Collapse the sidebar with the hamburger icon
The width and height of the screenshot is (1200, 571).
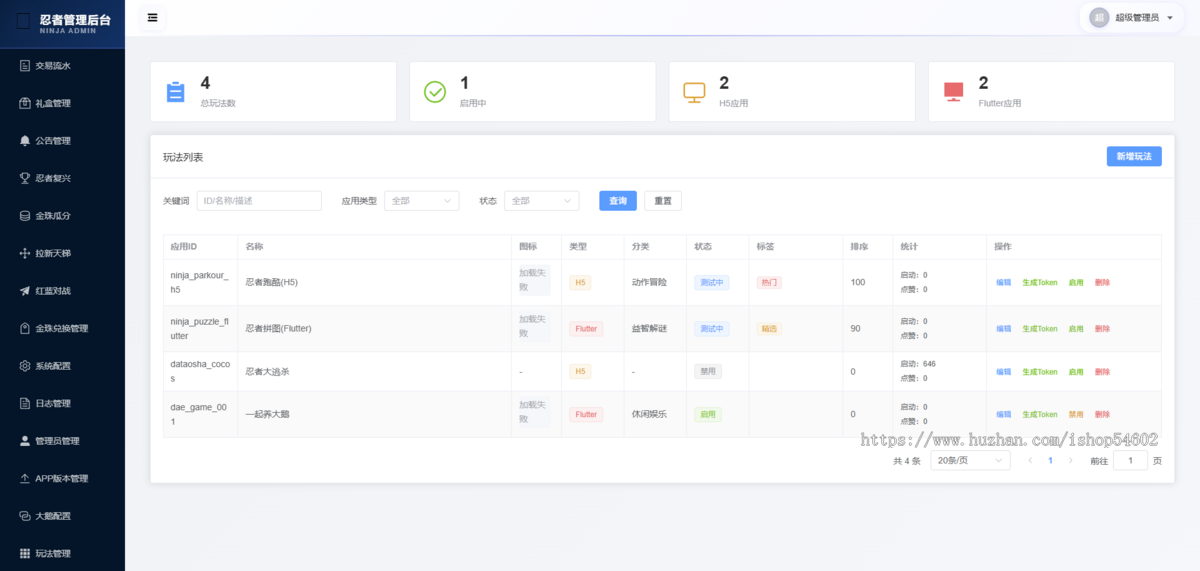click(152, 17)
